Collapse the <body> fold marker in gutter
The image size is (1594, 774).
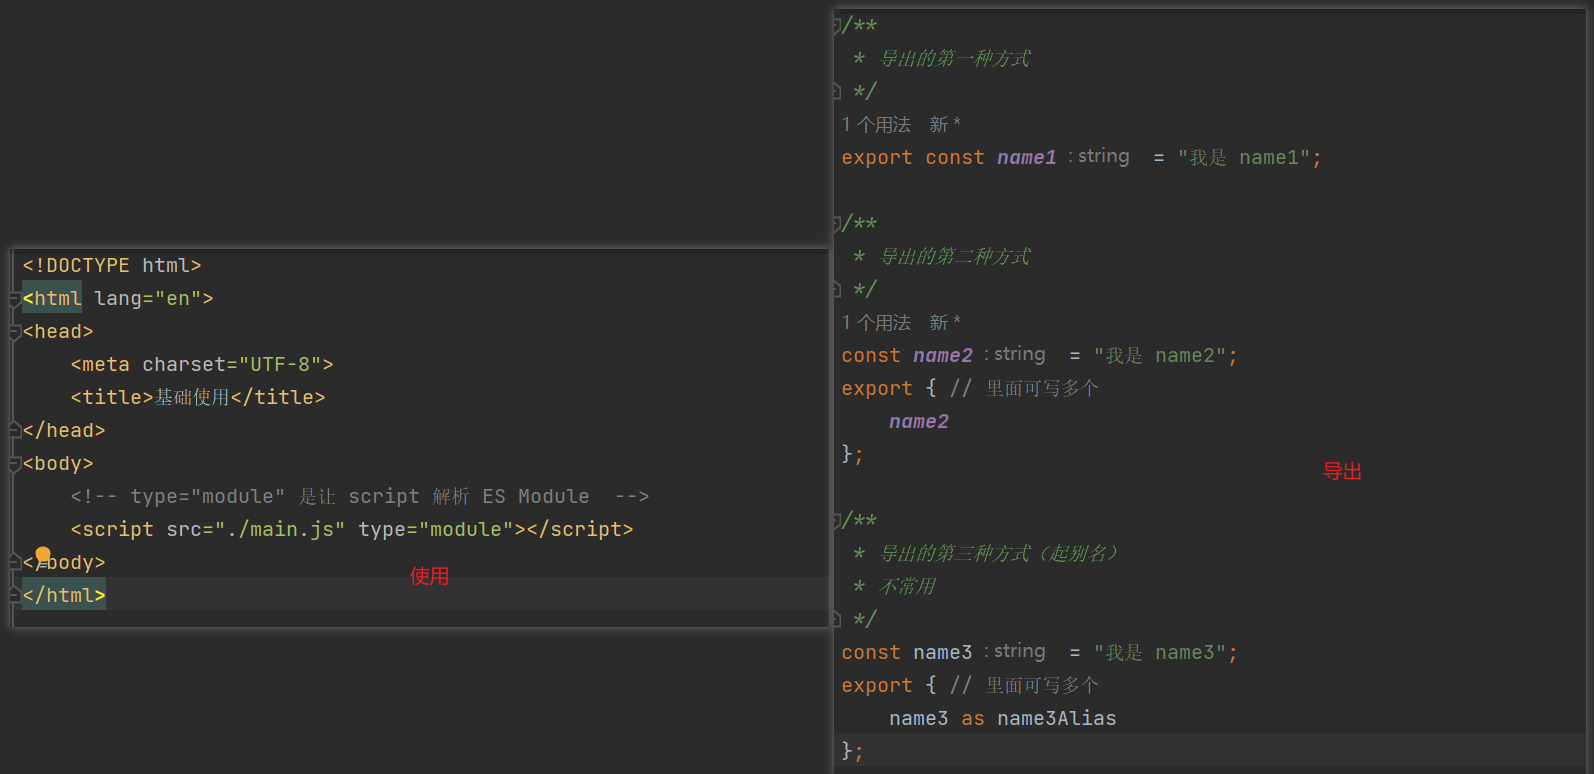click(15, 463)
